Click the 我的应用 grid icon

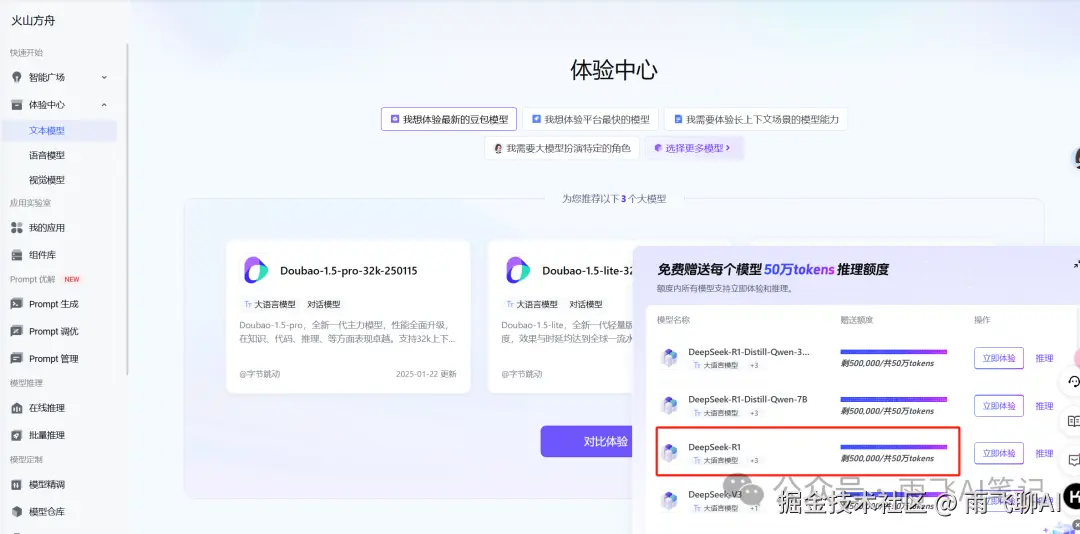click(x=17, y=227)
